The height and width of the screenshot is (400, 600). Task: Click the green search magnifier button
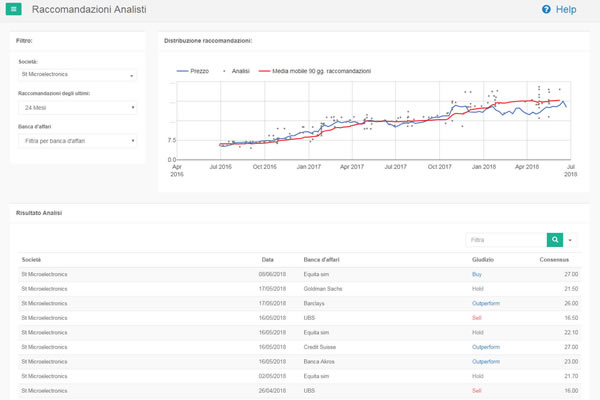click(555, 240)
